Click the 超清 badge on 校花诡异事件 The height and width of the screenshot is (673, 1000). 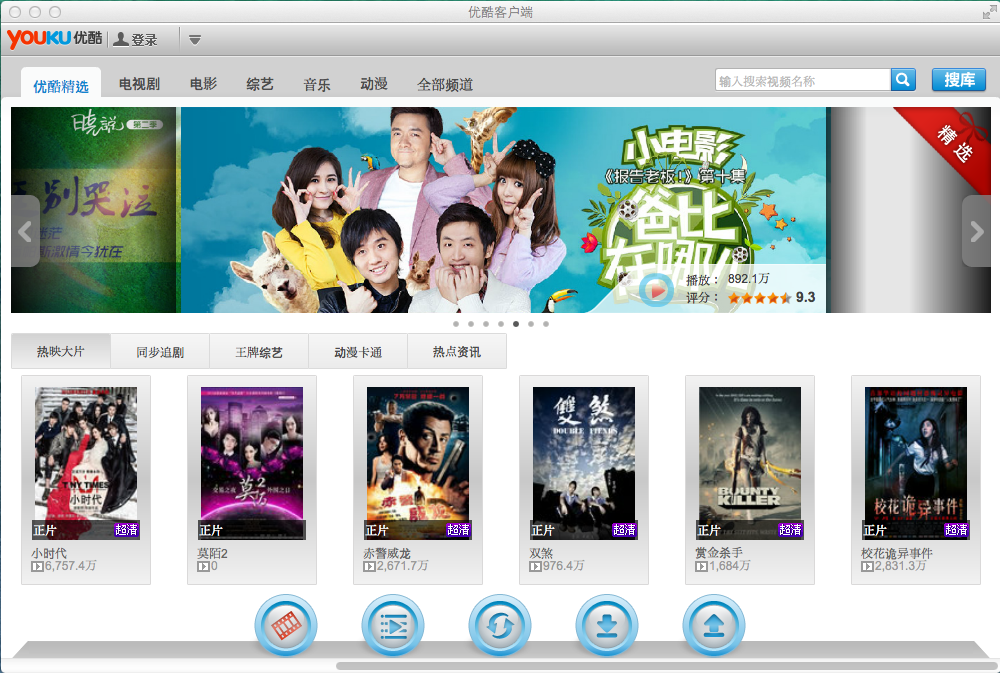tap(956, 529)
